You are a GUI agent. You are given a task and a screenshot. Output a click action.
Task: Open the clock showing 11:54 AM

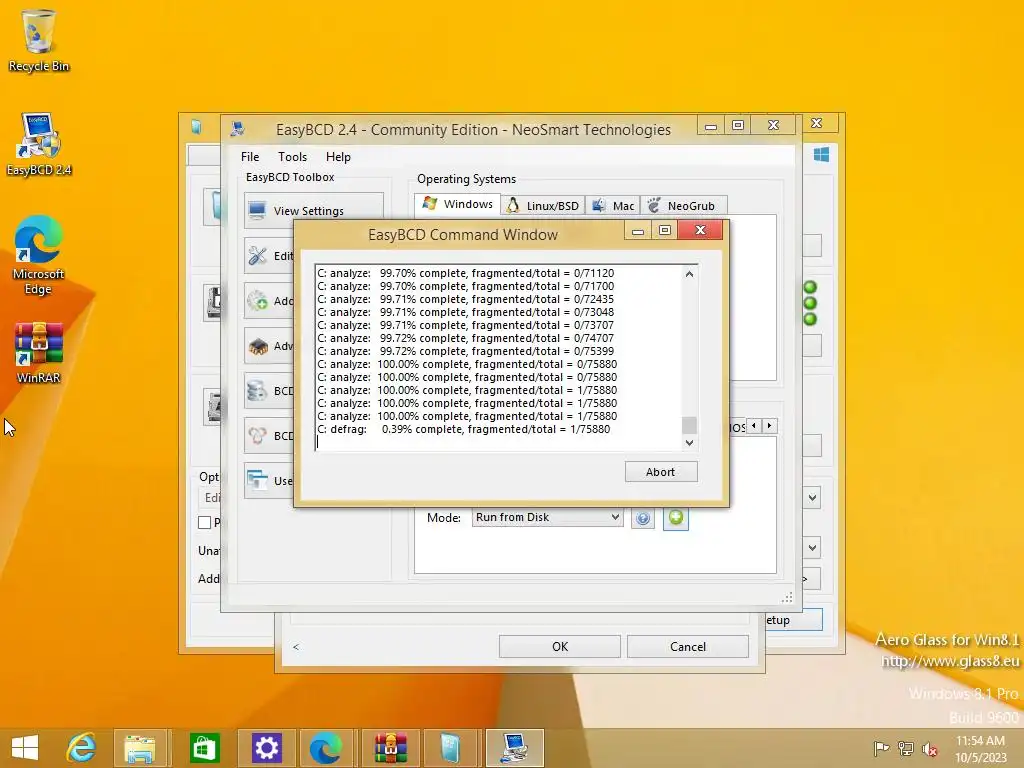(x=980, y=748)
